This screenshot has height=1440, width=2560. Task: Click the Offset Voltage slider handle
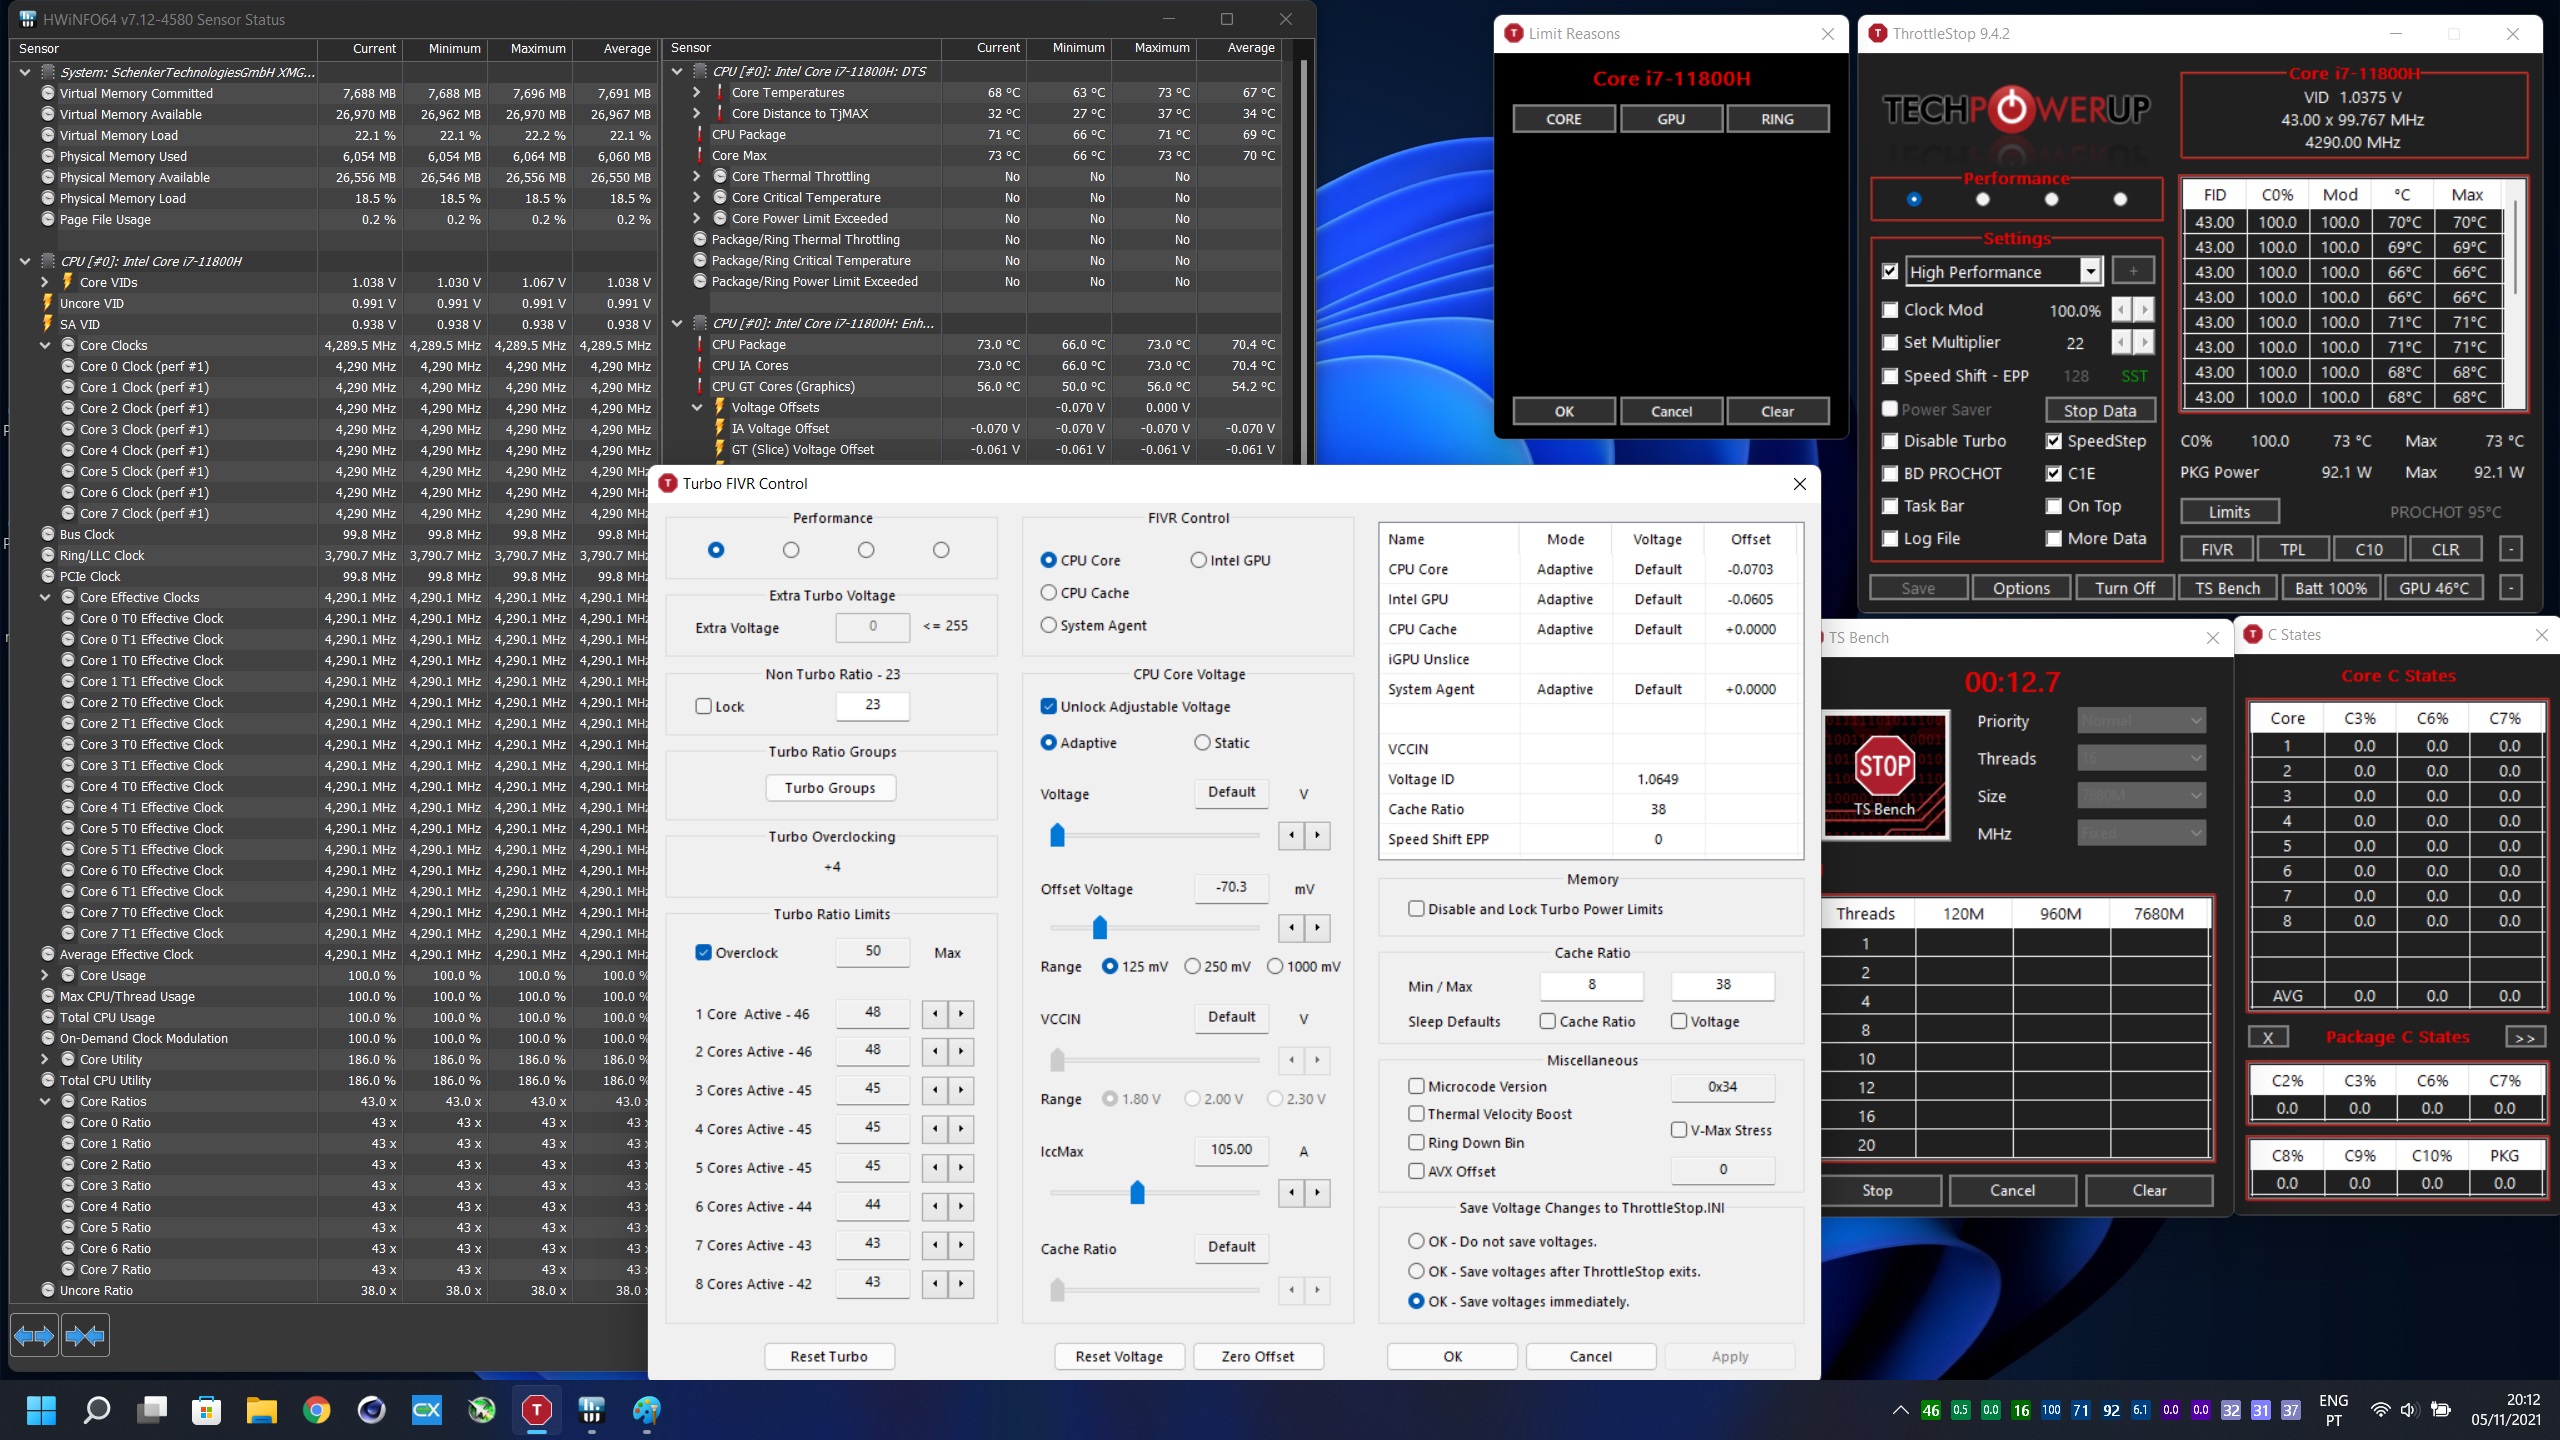click(1100, 927)
